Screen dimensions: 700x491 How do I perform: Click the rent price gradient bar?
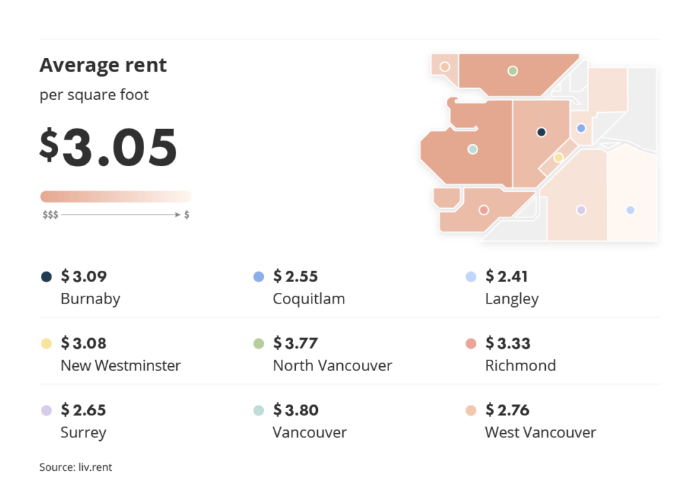coord(116,196)
